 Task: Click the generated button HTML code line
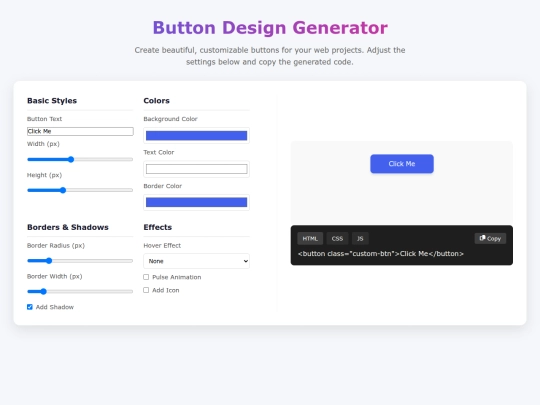coord(381,254)
